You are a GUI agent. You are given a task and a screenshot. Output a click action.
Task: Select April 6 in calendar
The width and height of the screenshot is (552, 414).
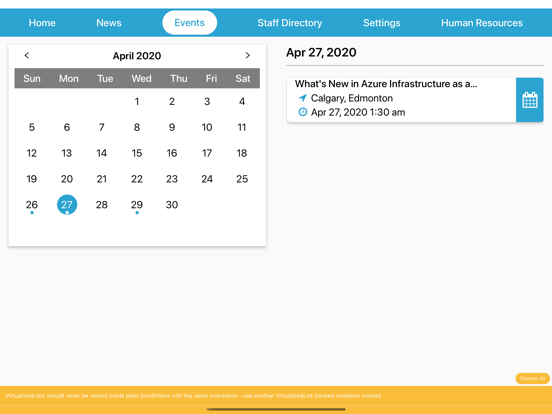[67, 127]
